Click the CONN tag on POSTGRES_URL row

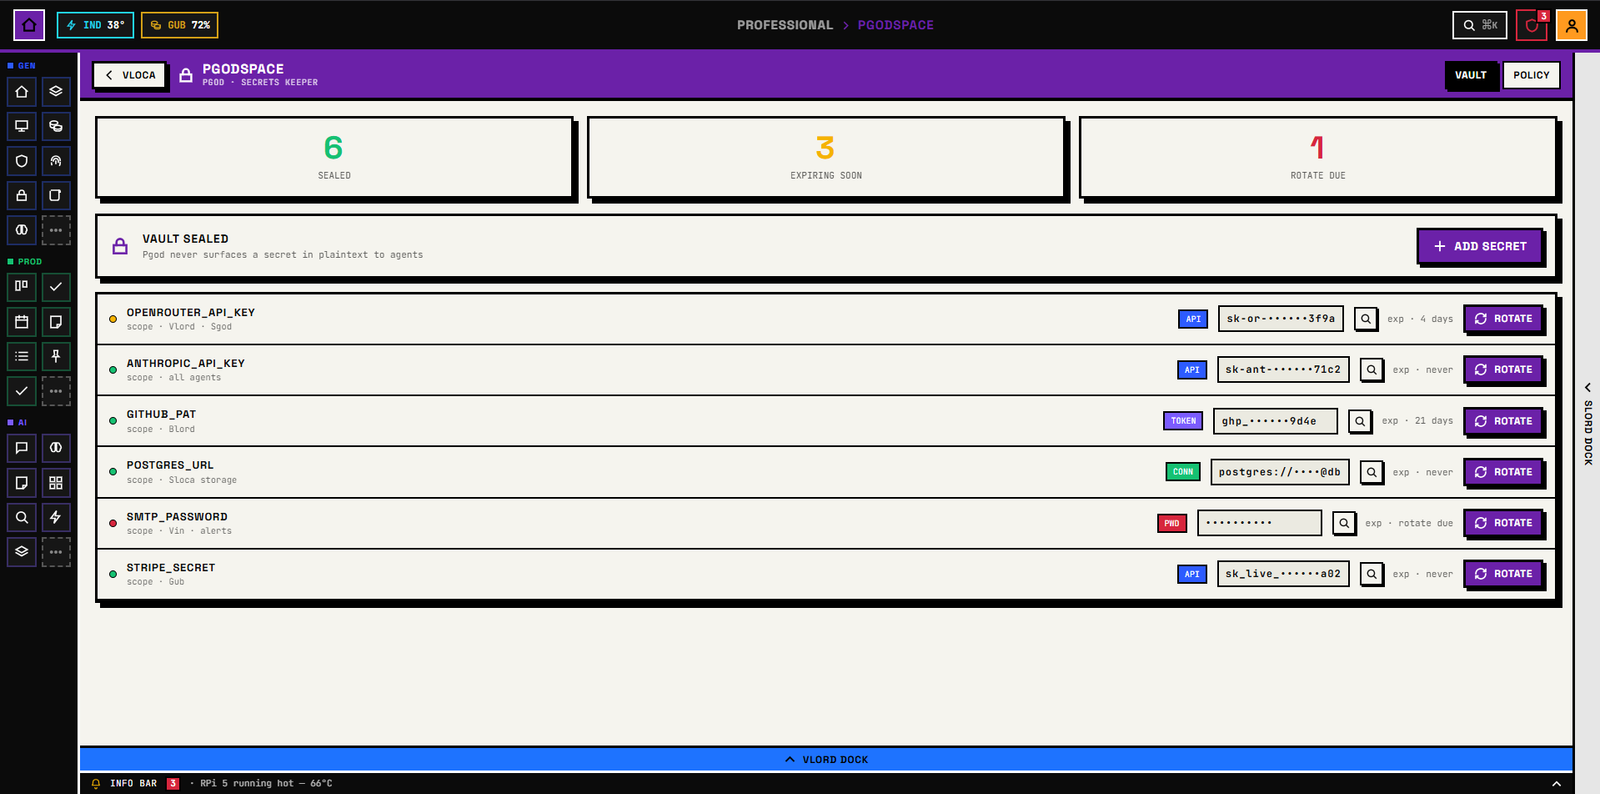point(1183,472)
